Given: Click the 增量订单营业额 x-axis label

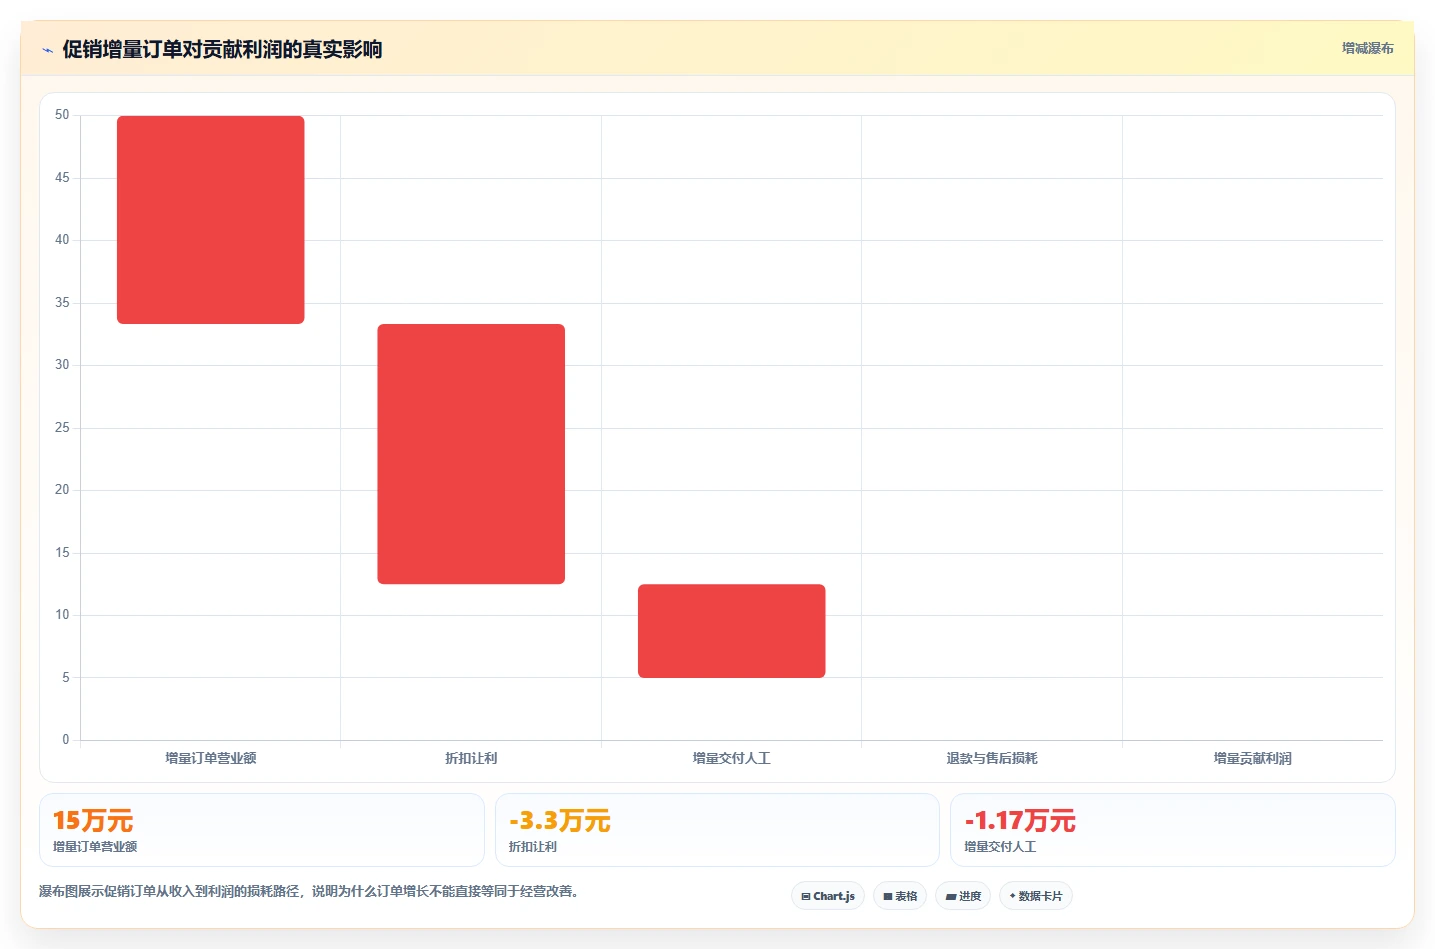Looking at the screenshot, I should pos(211,758).
